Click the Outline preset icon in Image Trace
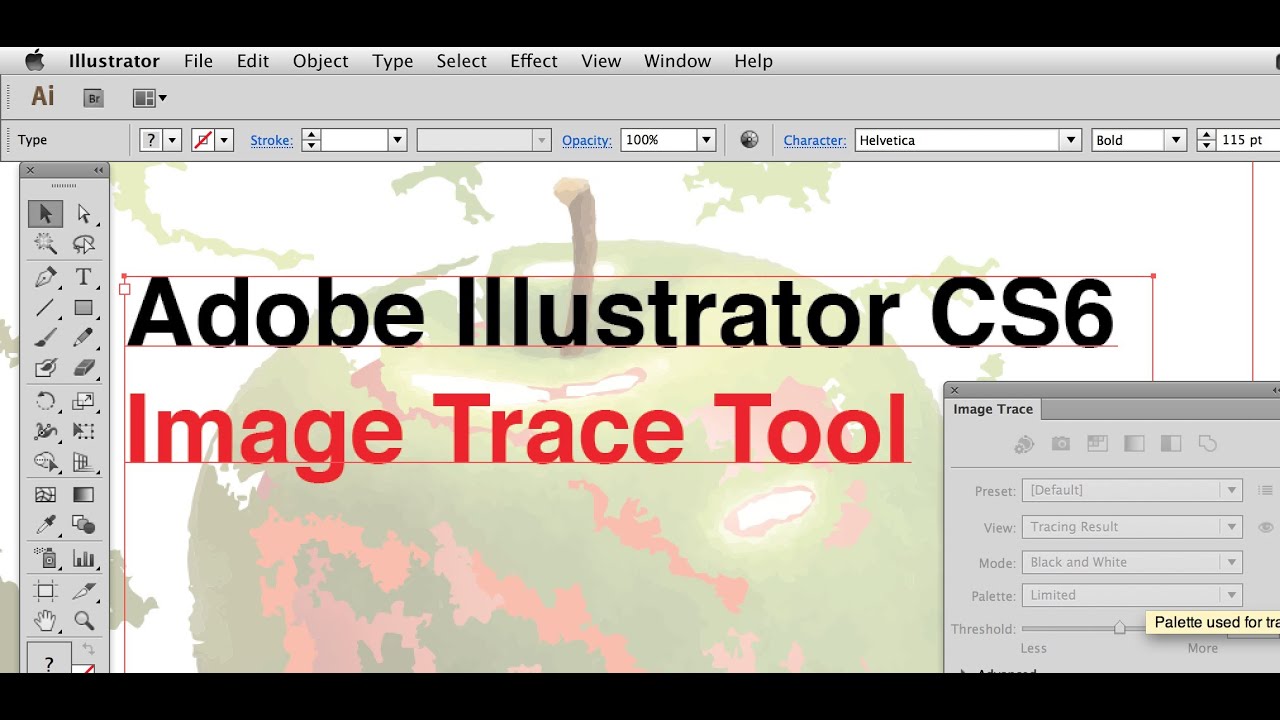 [1208, 444]
